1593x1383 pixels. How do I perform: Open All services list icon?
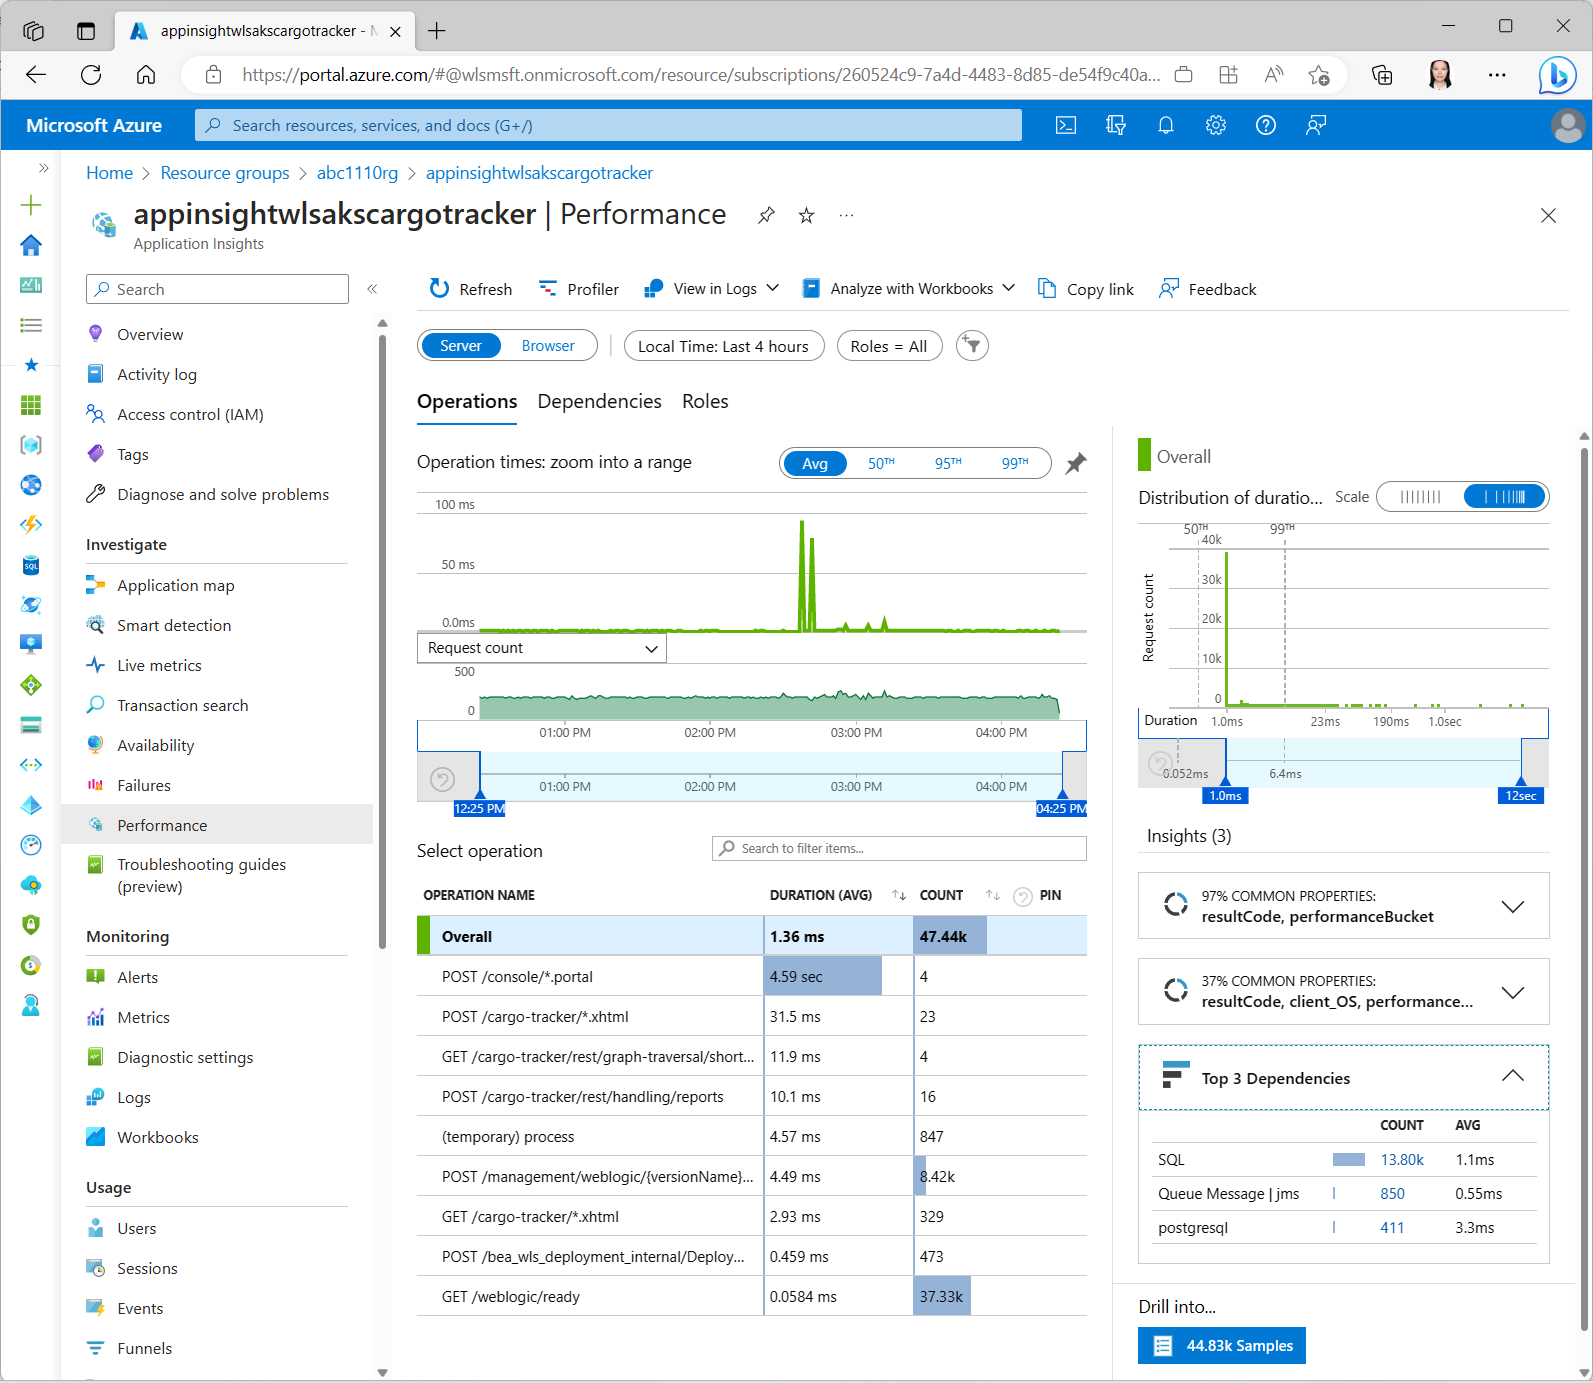(31, 325)
